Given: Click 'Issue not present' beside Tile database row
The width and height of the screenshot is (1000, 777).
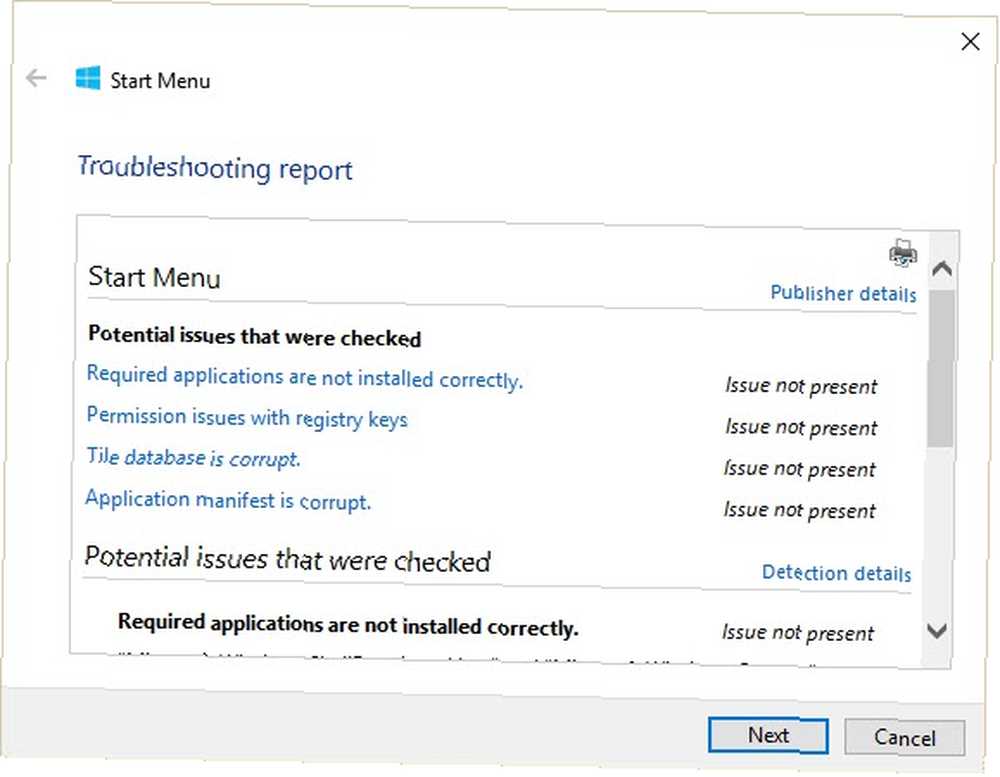Looking at the screenshot, I should pyautogui.click(x=799, y=469).
